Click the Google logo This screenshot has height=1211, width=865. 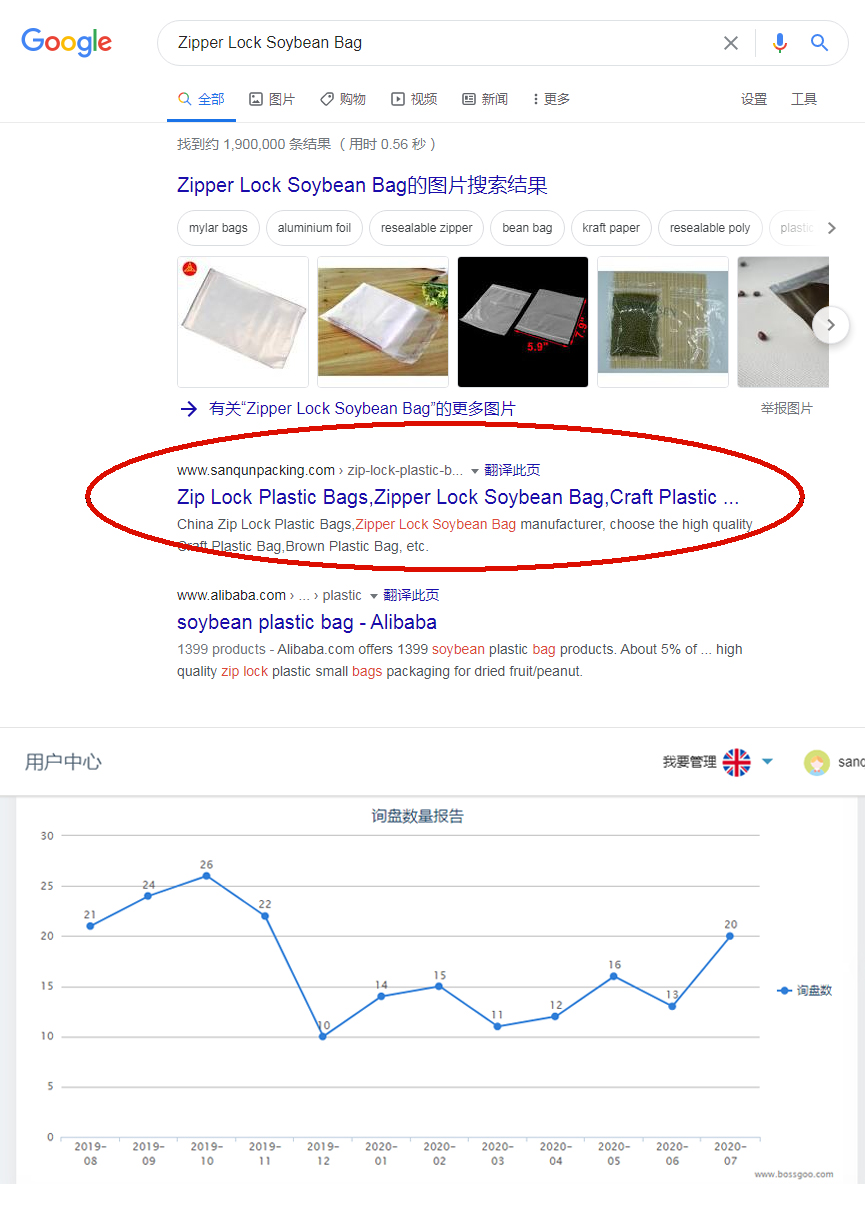click(67, 42)
